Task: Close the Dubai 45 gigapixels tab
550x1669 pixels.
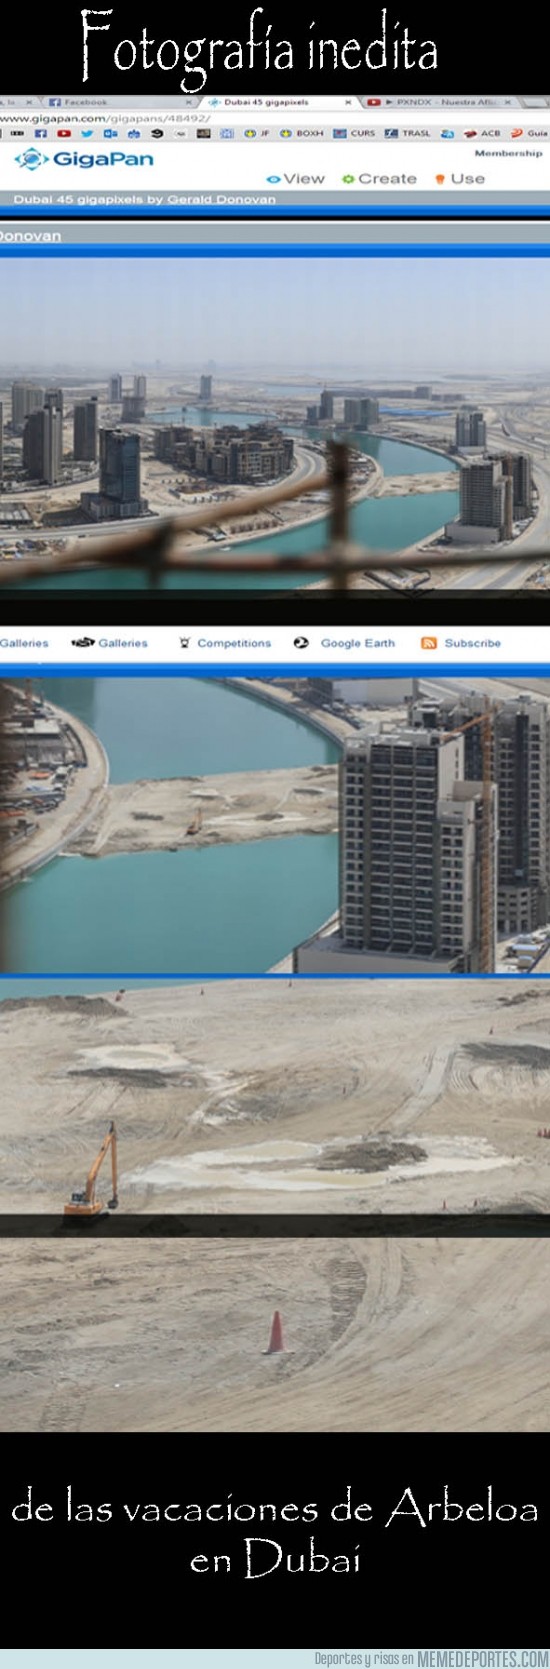Action: tap(349, 102)
